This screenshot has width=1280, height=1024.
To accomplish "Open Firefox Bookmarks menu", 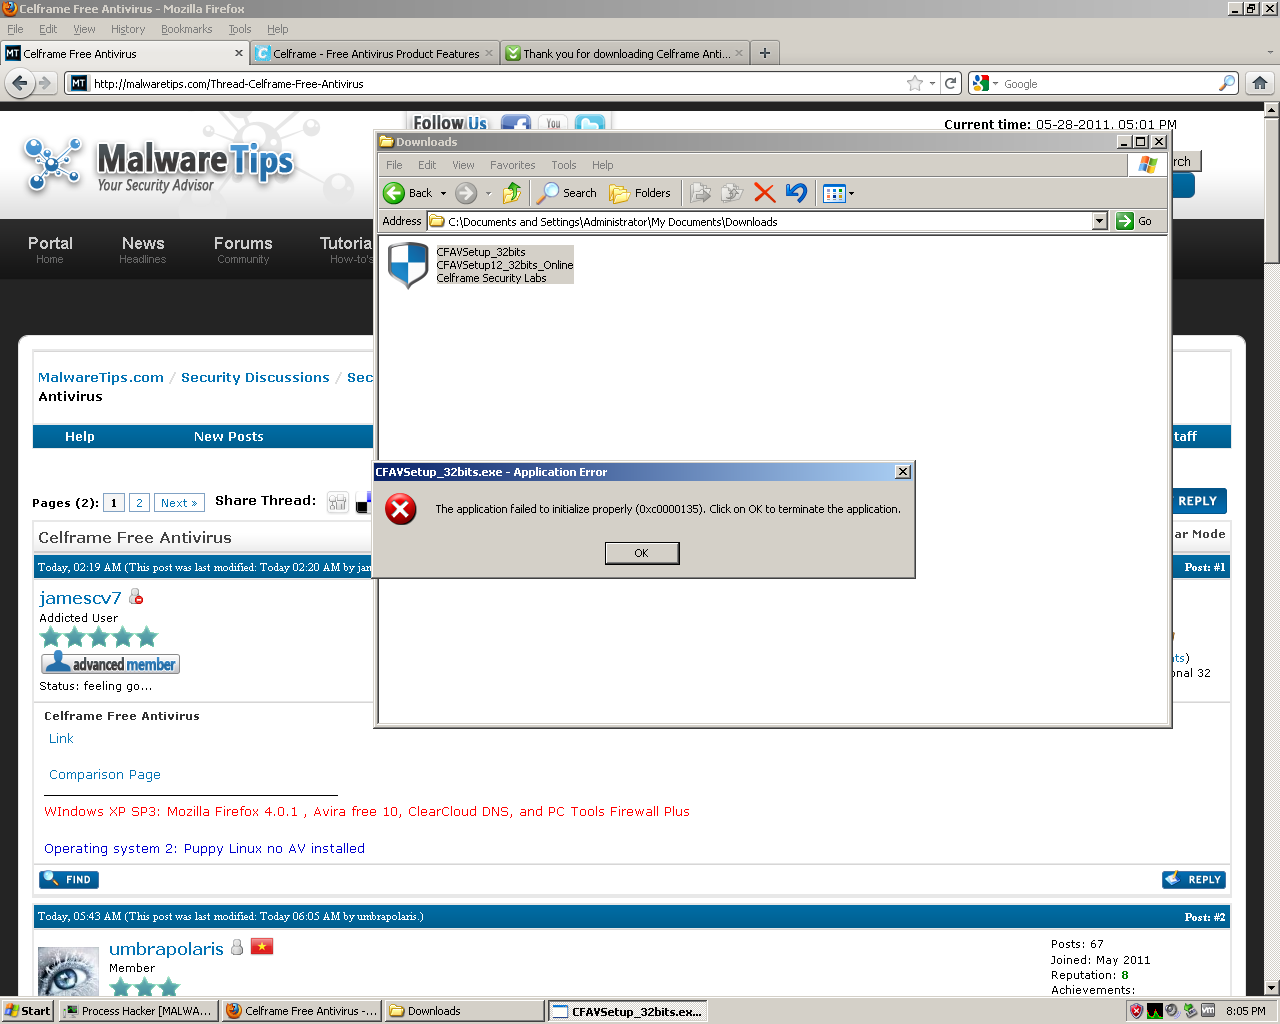I will (x=186, y=29).
